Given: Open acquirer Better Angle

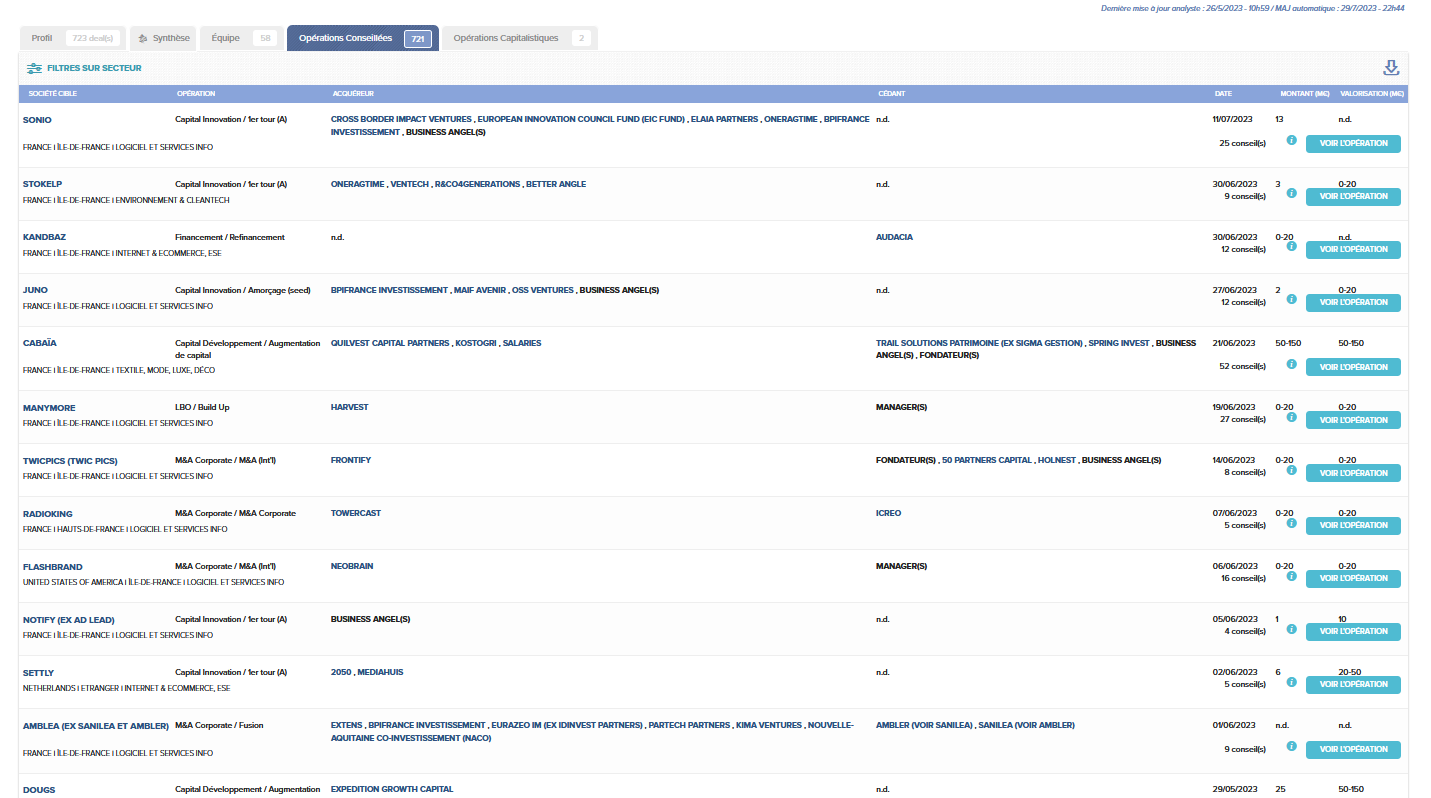Looking at the screenshot, I should coord(556,184).
